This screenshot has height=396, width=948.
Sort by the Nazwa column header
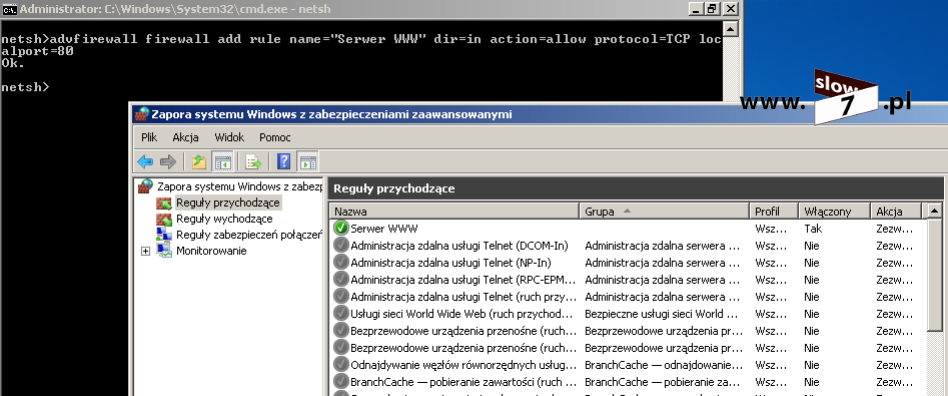[x=454, y=212]
